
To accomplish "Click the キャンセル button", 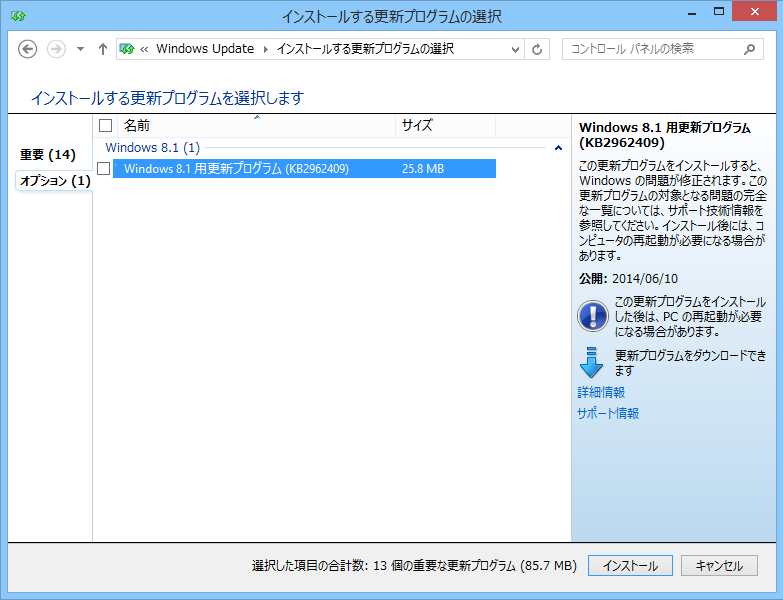I will pyautogui.click(x=719, y=566).
